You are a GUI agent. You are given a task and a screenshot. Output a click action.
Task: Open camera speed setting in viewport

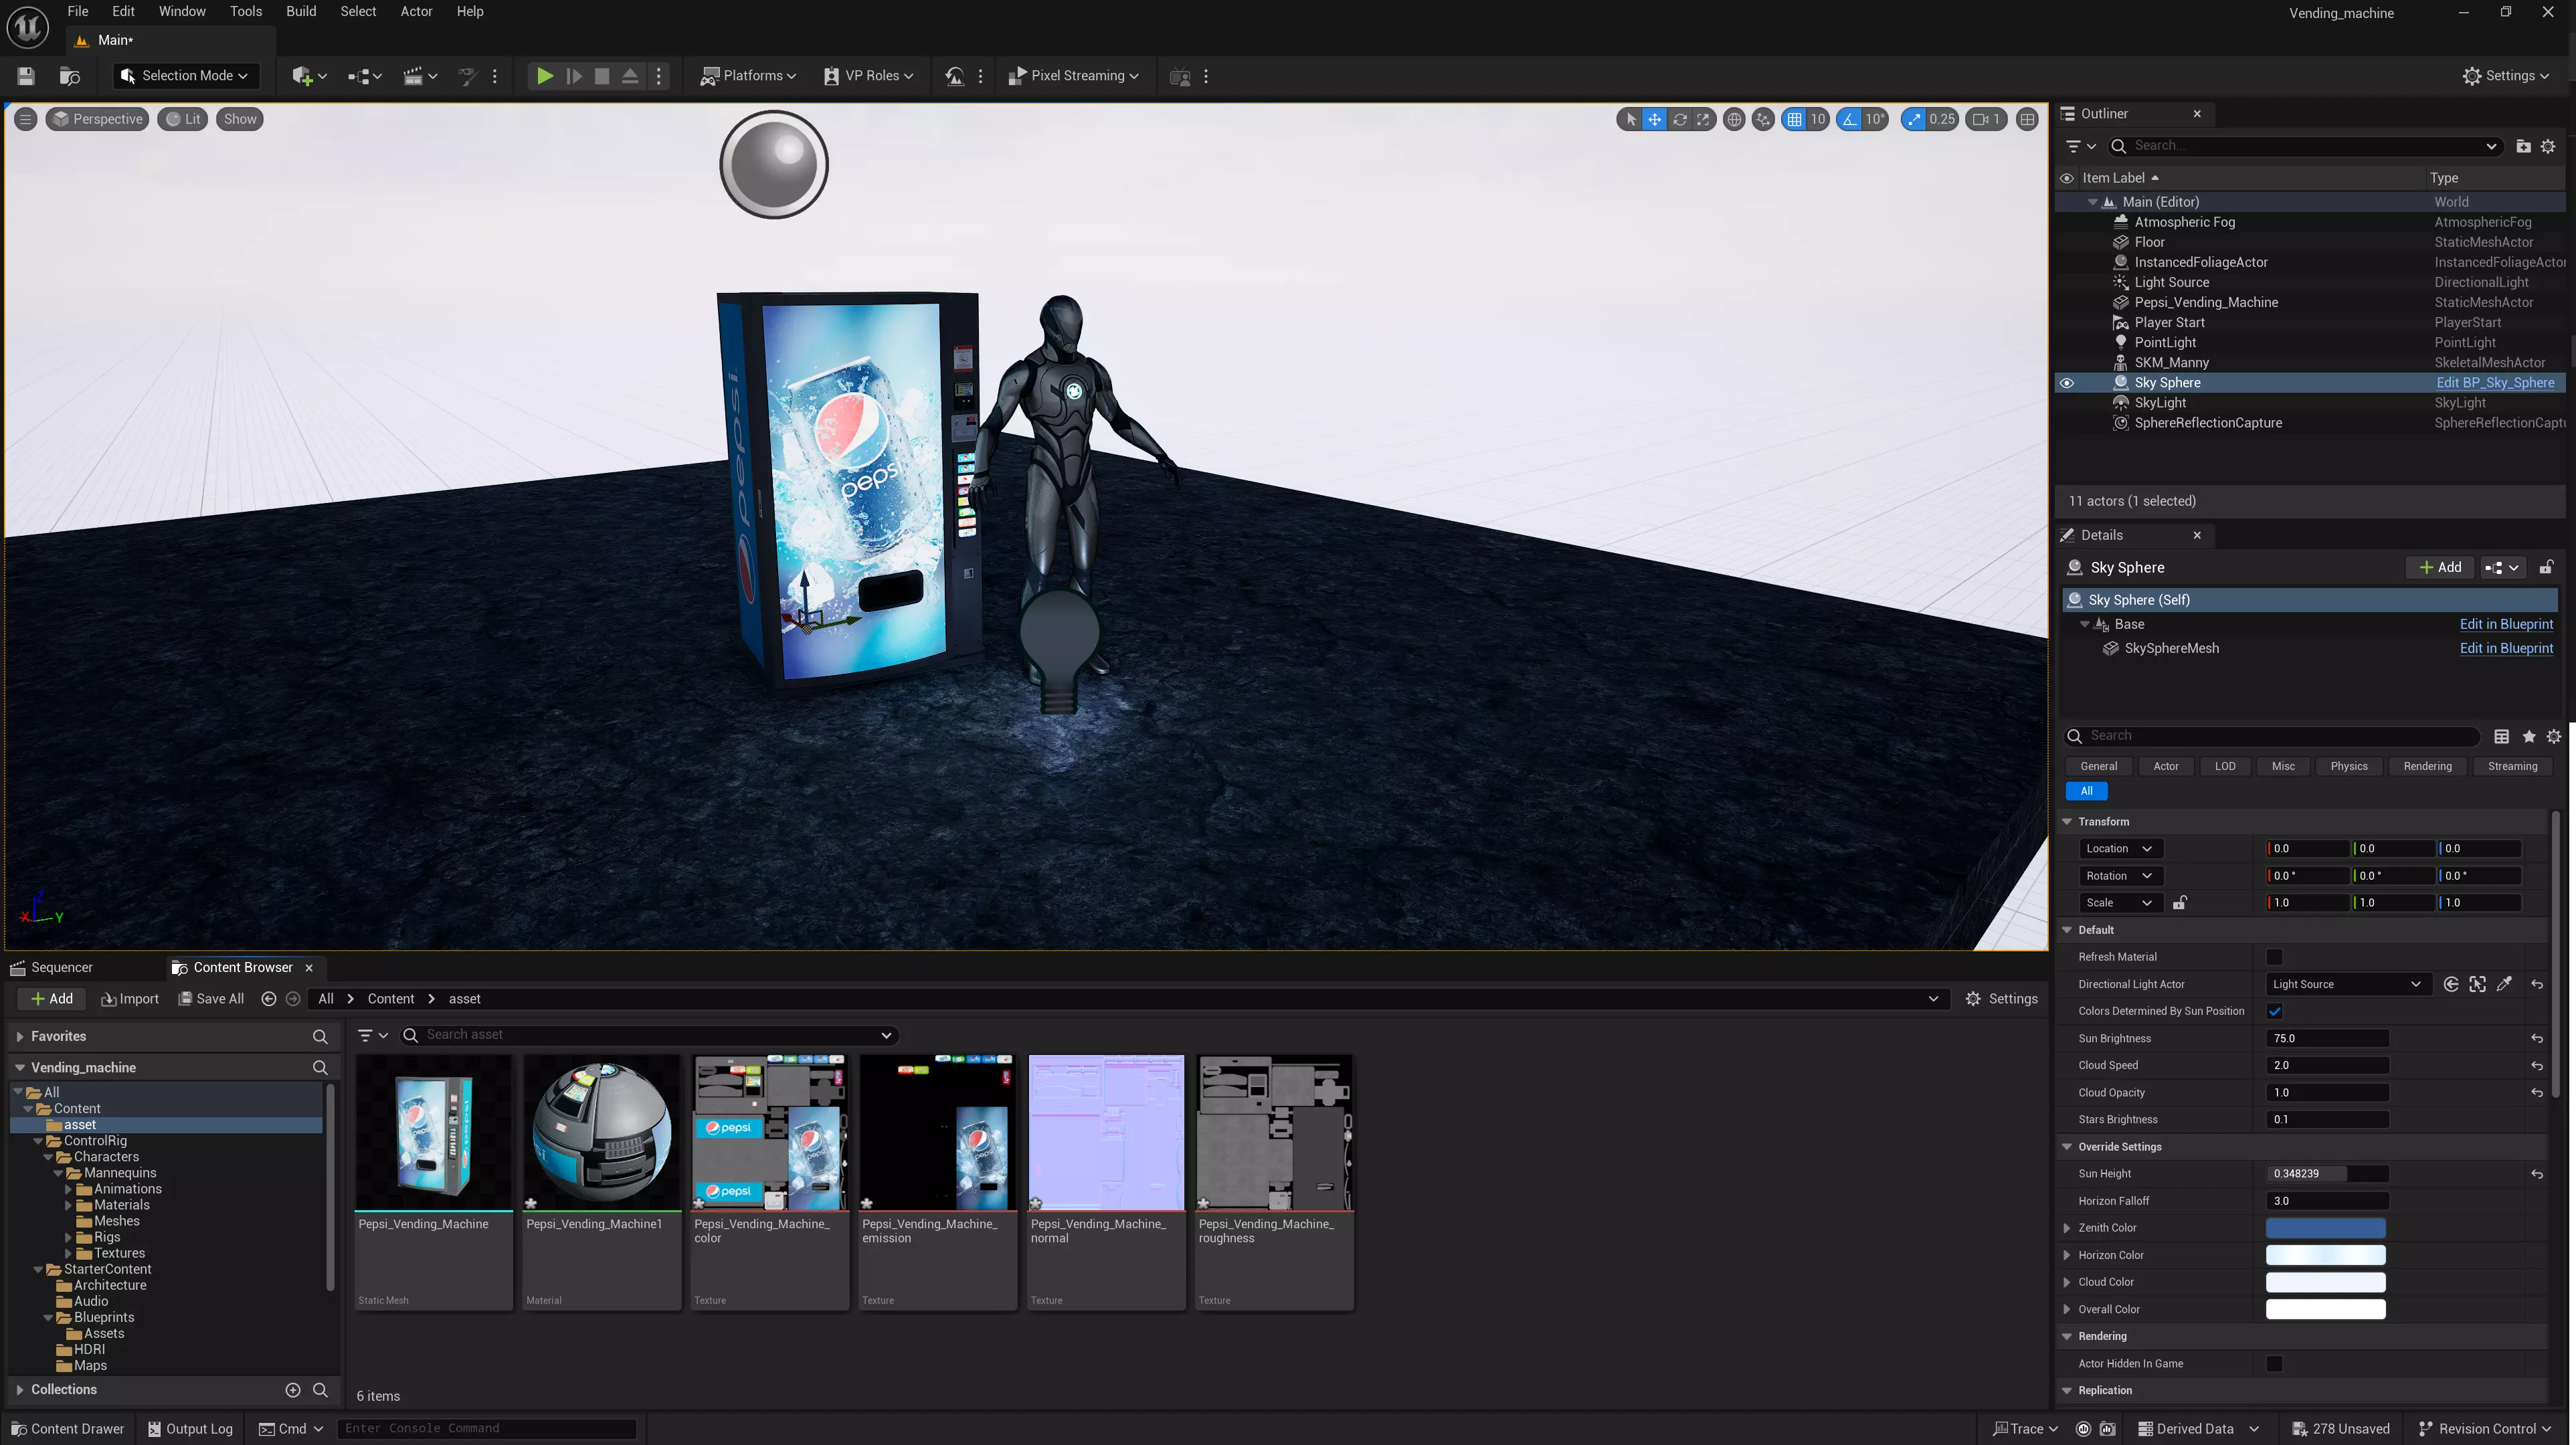pos(1987,119)
